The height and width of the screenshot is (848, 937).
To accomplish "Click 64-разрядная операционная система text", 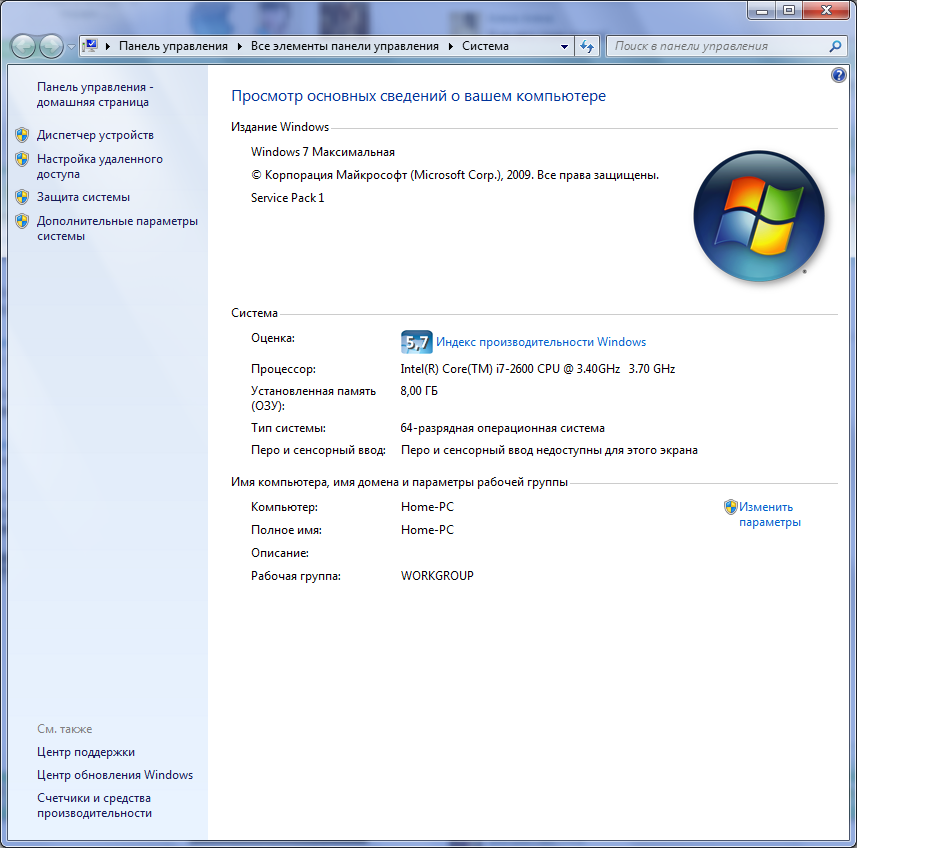I will click(x=502, y=428).
